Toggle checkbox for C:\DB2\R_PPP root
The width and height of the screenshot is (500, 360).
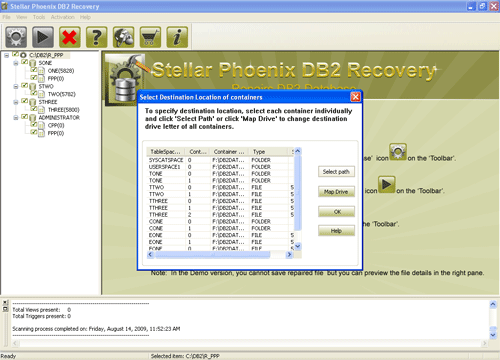[x=15, y=54]
